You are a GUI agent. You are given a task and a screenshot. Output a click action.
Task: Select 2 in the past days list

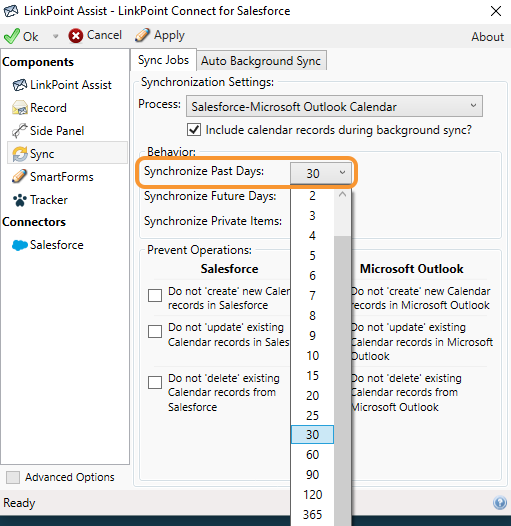[x=312, y=196]
